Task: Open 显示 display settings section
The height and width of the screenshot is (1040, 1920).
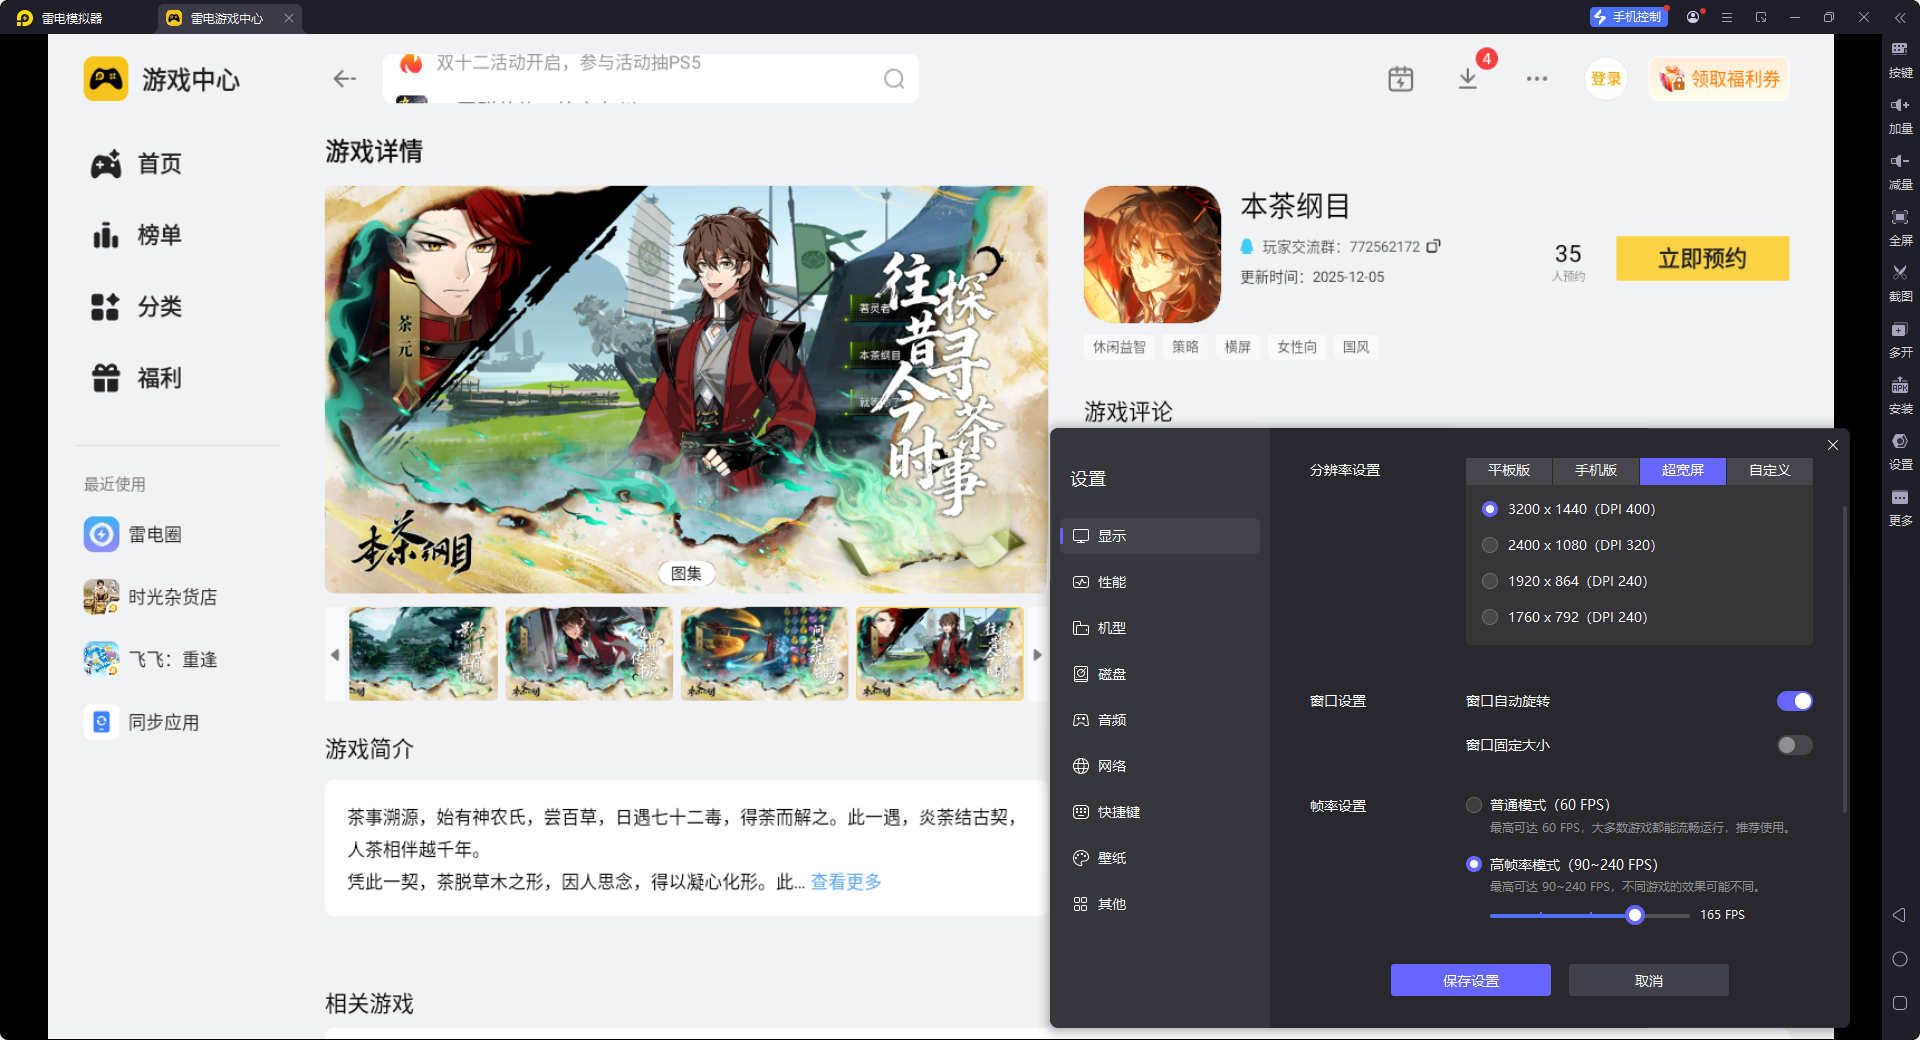Action: pos(1160,536)
